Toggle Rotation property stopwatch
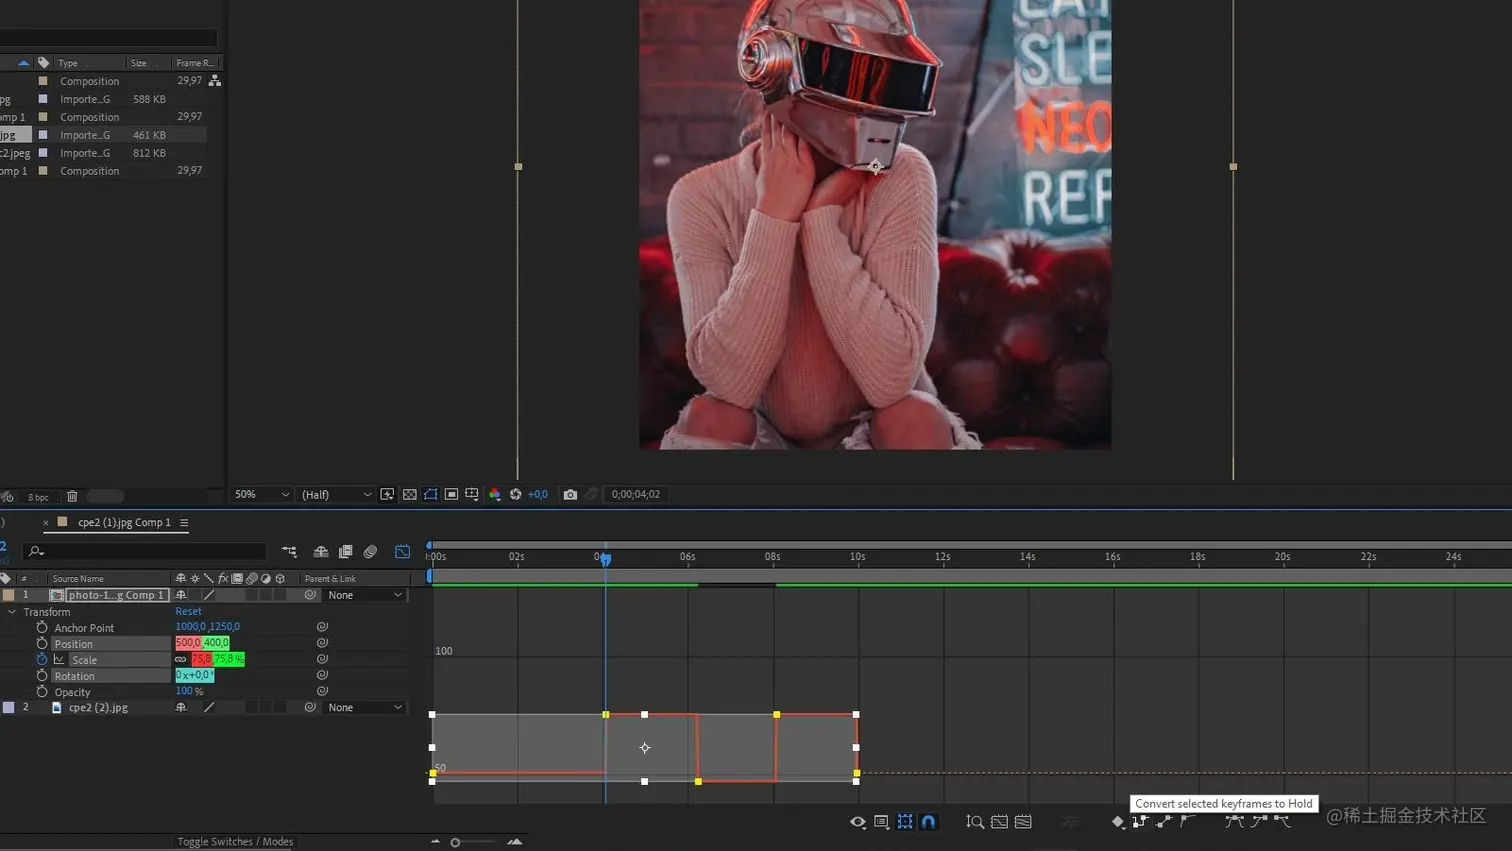This screenshot has width=1512, height=851. click(x=42, y=675)
